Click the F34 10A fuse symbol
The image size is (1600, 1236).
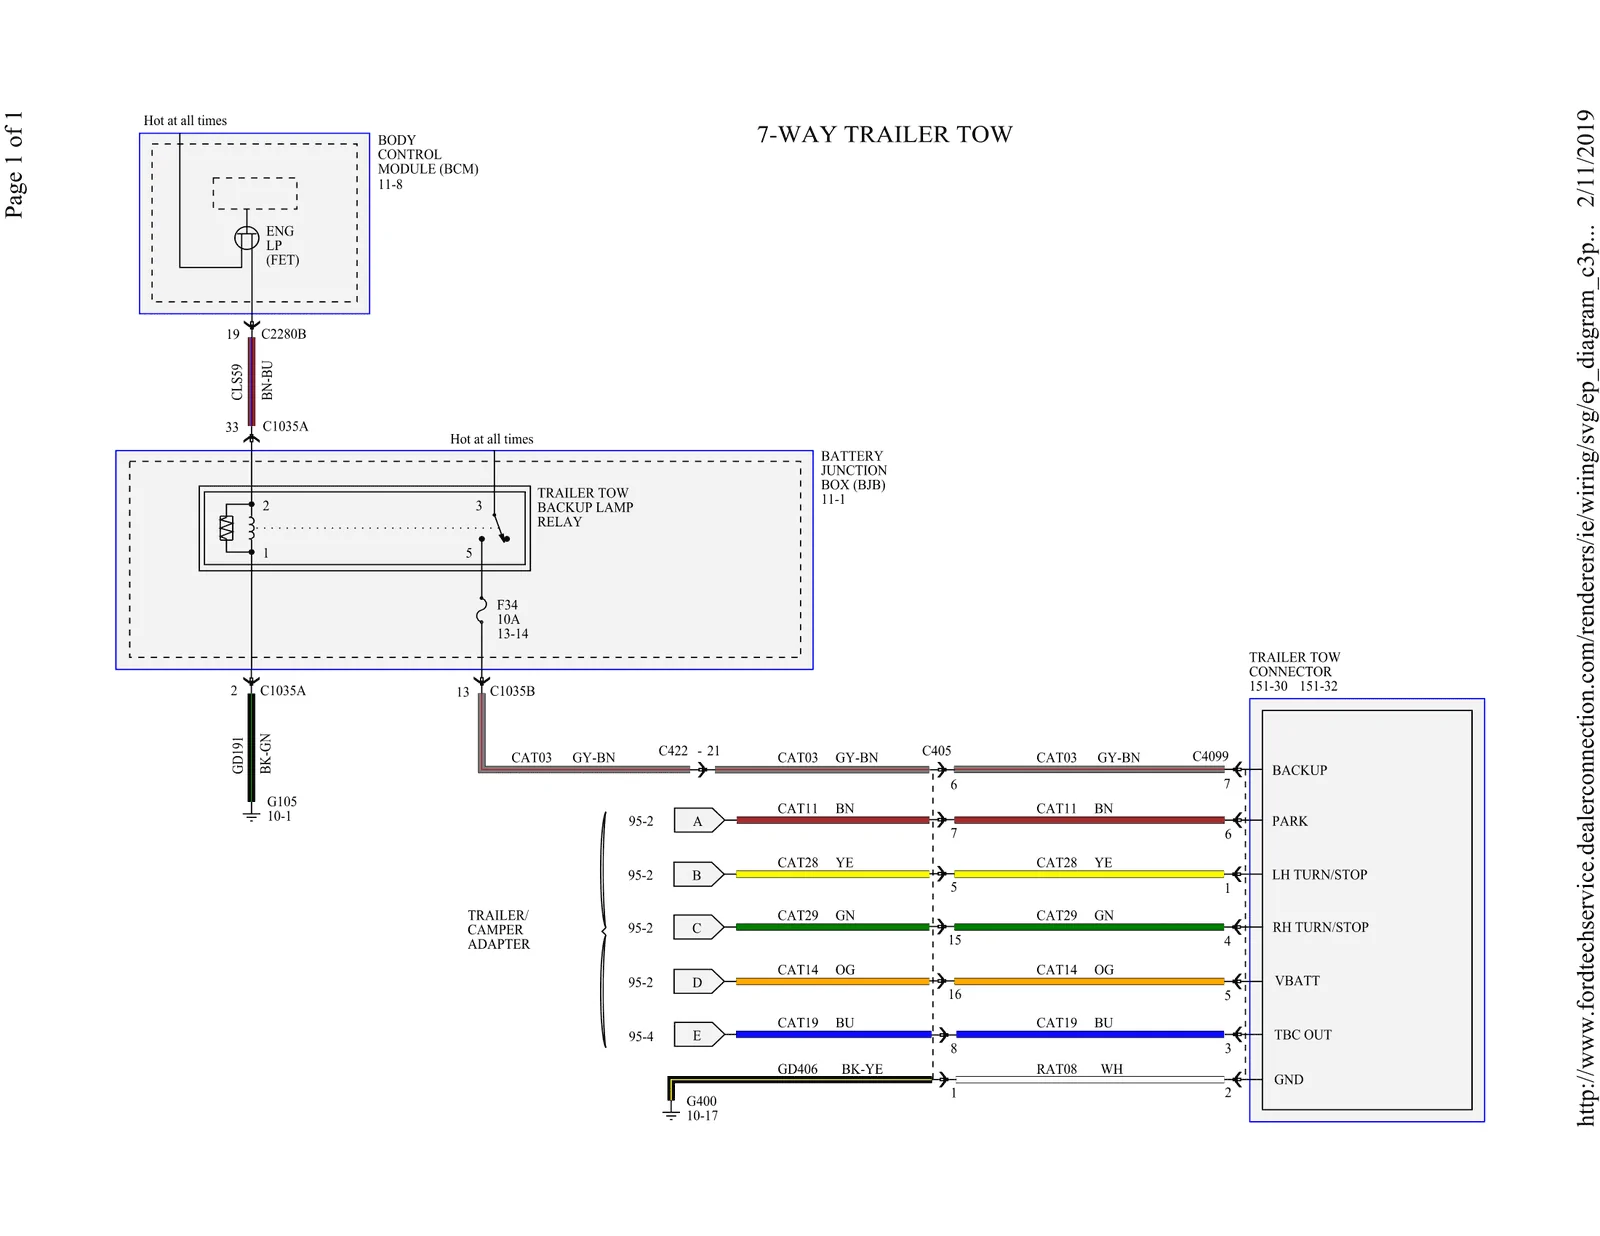tap(481, 610)
